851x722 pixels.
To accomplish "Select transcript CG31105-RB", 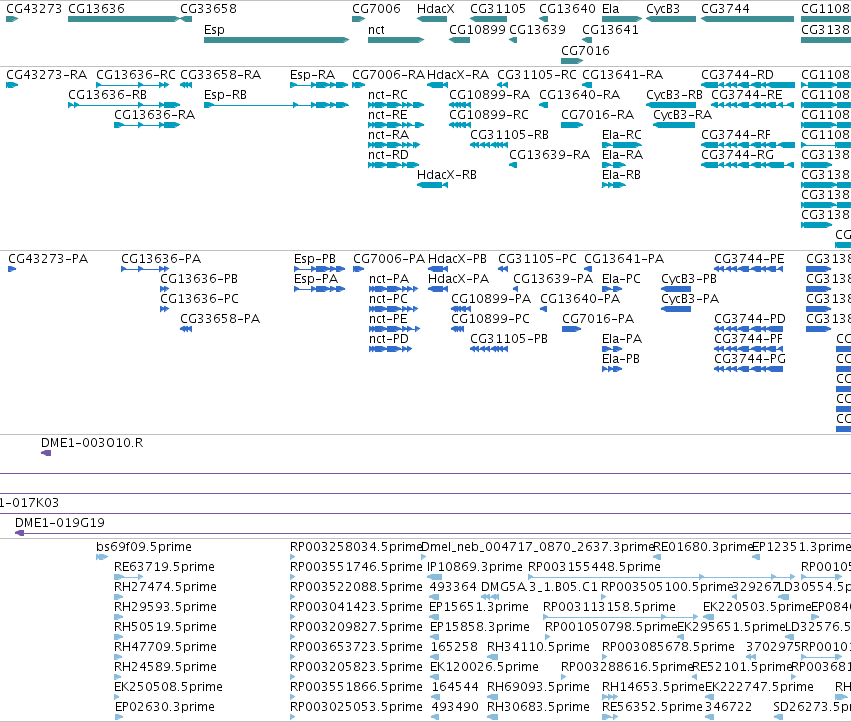I will pos(489,145).
